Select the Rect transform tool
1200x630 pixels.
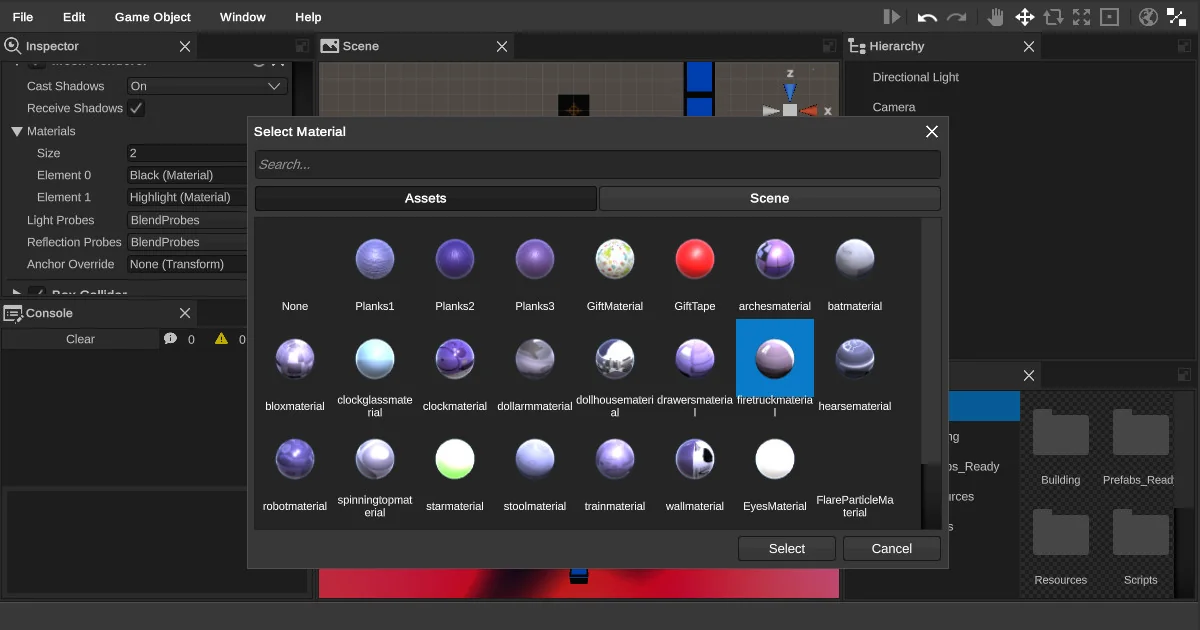(1108, 16)
